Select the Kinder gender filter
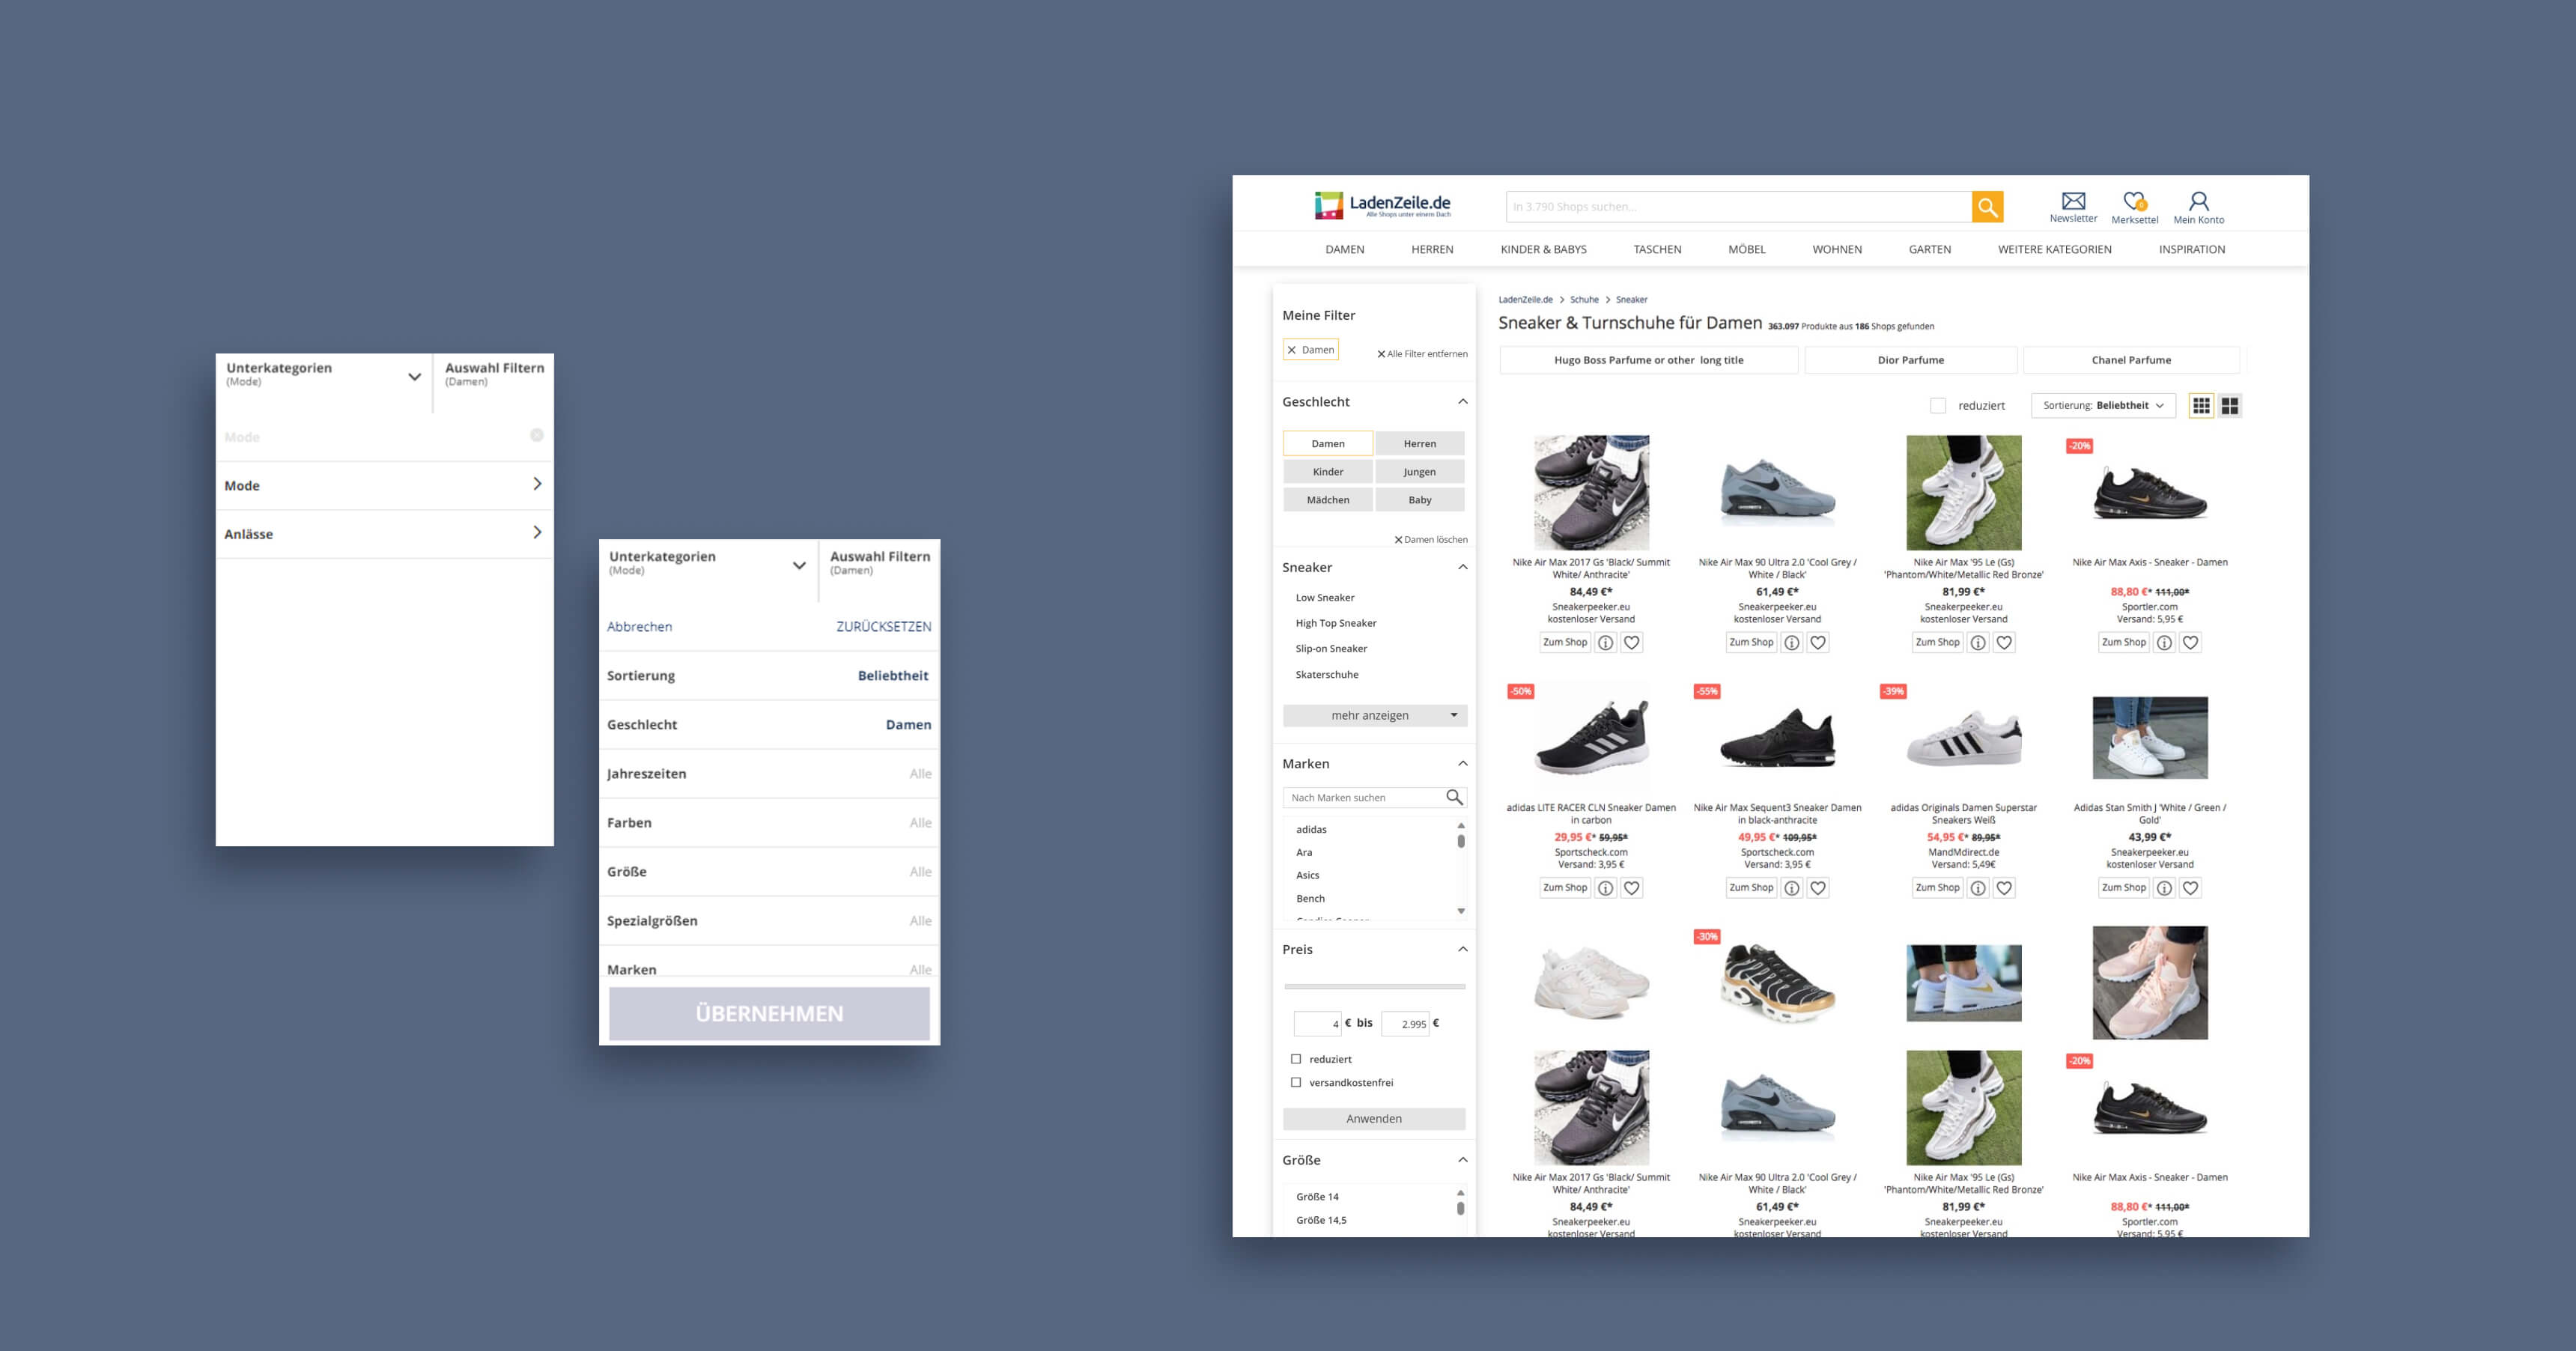Image resolution: width=2576 pixels, height=1351 pixels. 1328,472
